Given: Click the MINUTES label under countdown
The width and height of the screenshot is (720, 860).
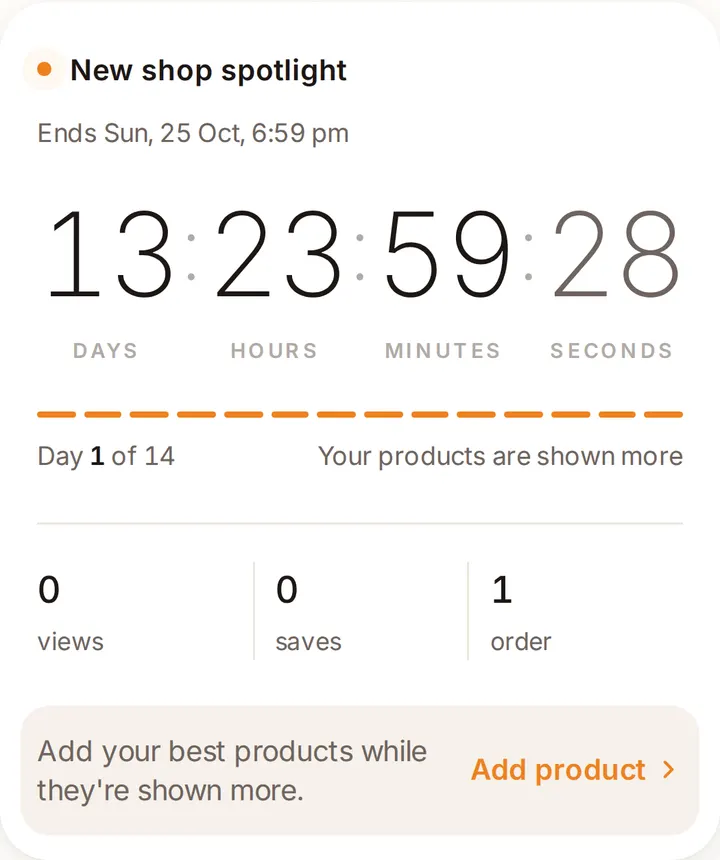Looking at the screenshot, I should [x=443, y=350].
